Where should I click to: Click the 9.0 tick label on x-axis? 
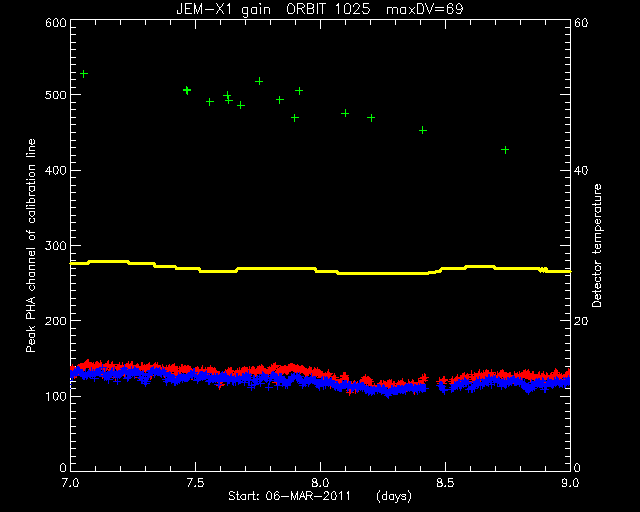coord(570,483)
